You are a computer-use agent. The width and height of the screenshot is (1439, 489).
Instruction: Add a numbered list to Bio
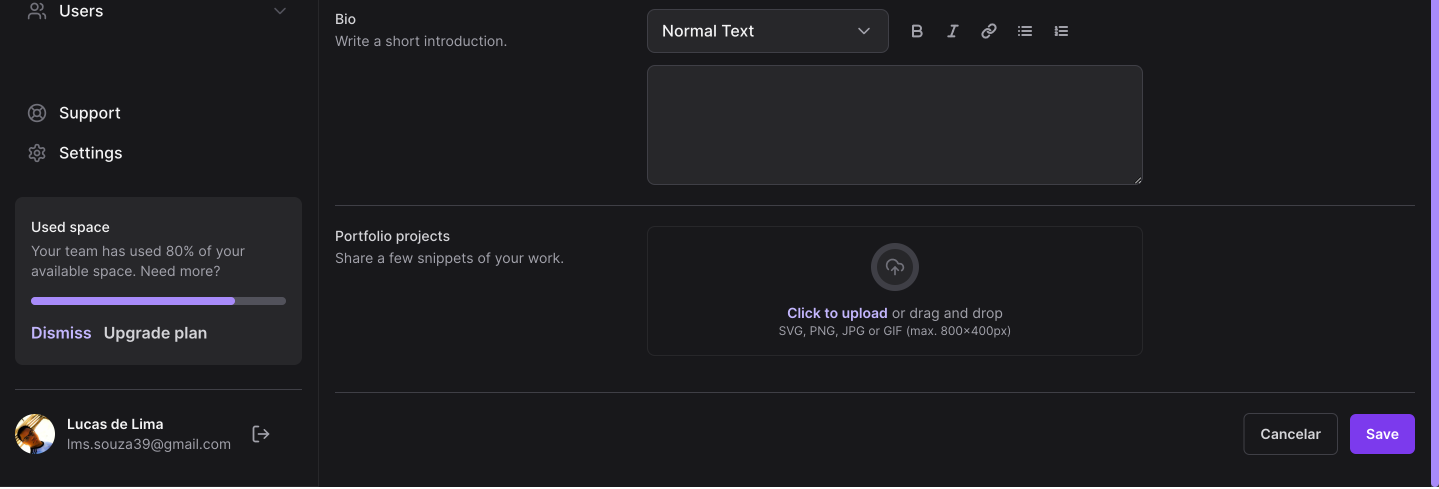(1061, 31)
